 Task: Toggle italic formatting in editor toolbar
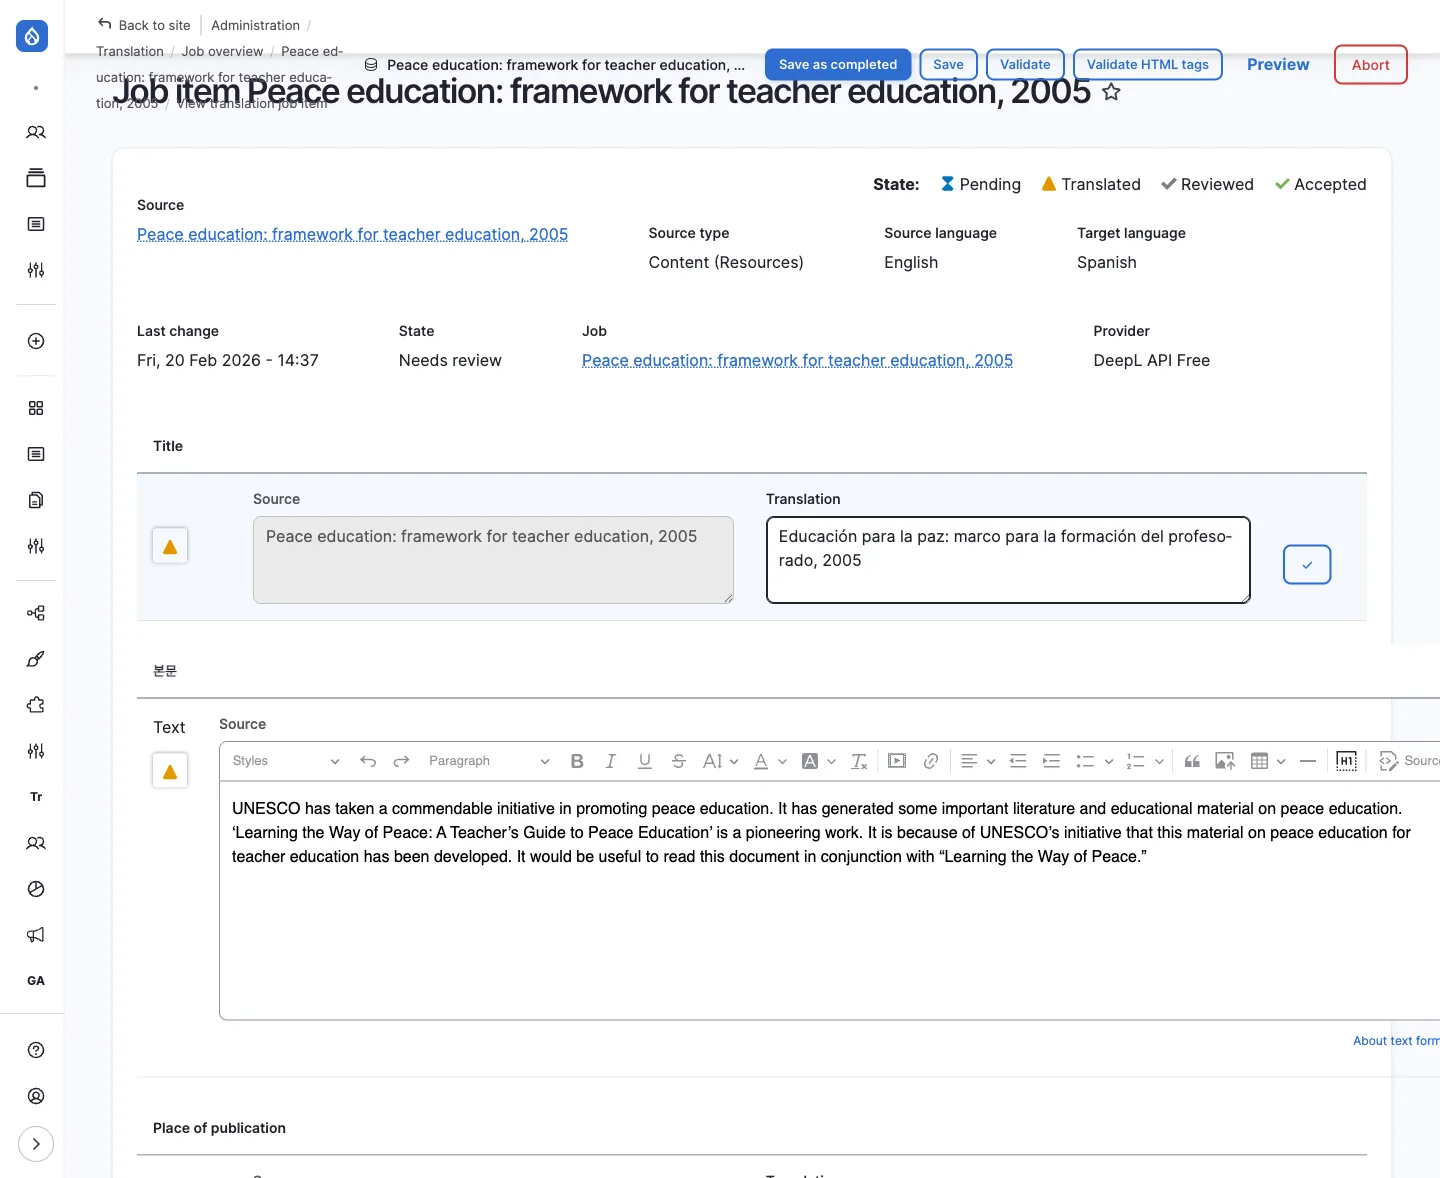click(610, 761)
